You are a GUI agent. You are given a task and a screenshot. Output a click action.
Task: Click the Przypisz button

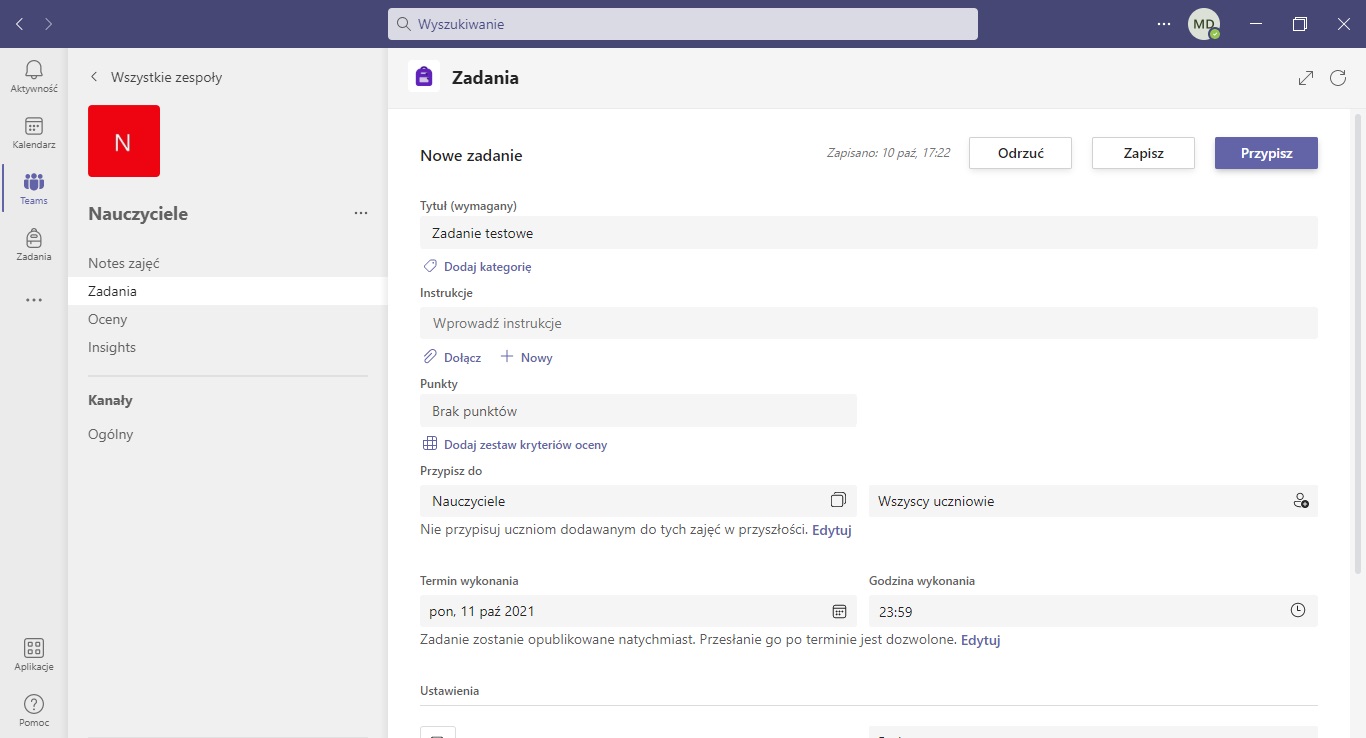pos(1266,153)
